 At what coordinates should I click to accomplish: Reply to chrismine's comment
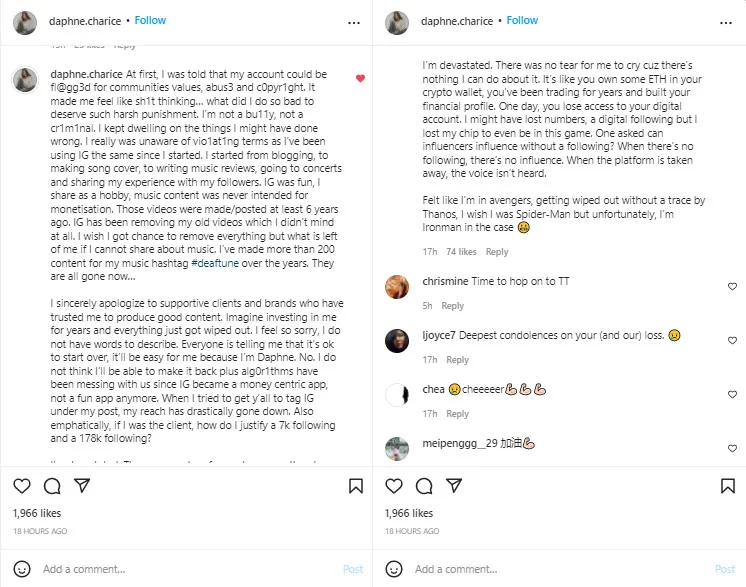tap(452, 306)
